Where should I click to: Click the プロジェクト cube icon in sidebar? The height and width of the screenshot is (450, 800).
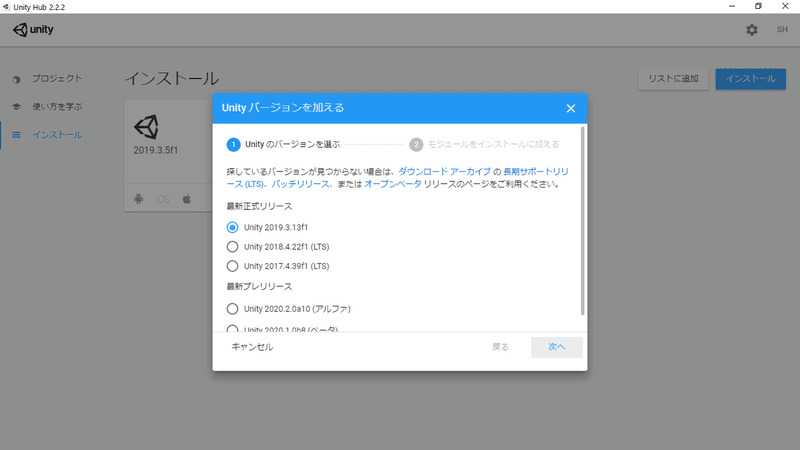[16, 79]
